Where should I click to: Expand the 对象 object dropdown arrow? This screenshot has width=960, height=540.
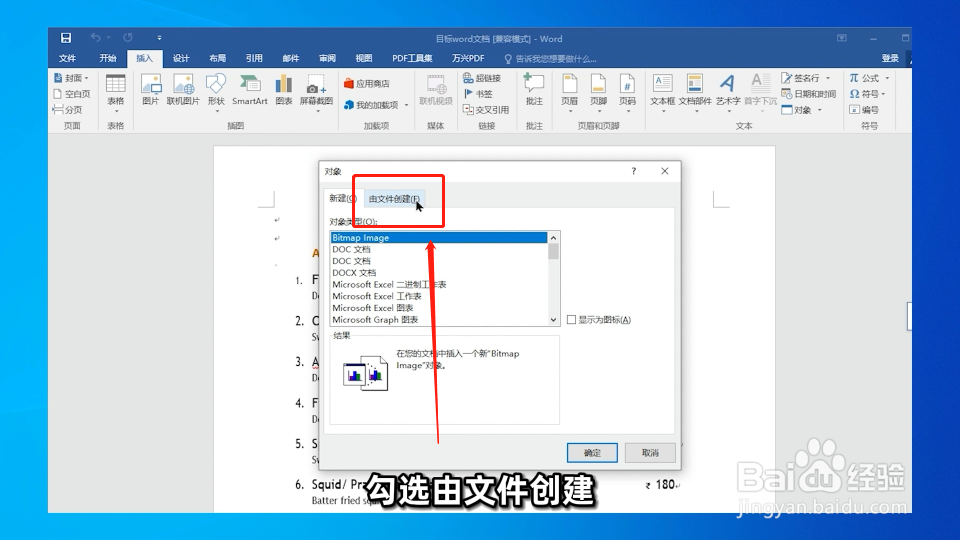820,110
